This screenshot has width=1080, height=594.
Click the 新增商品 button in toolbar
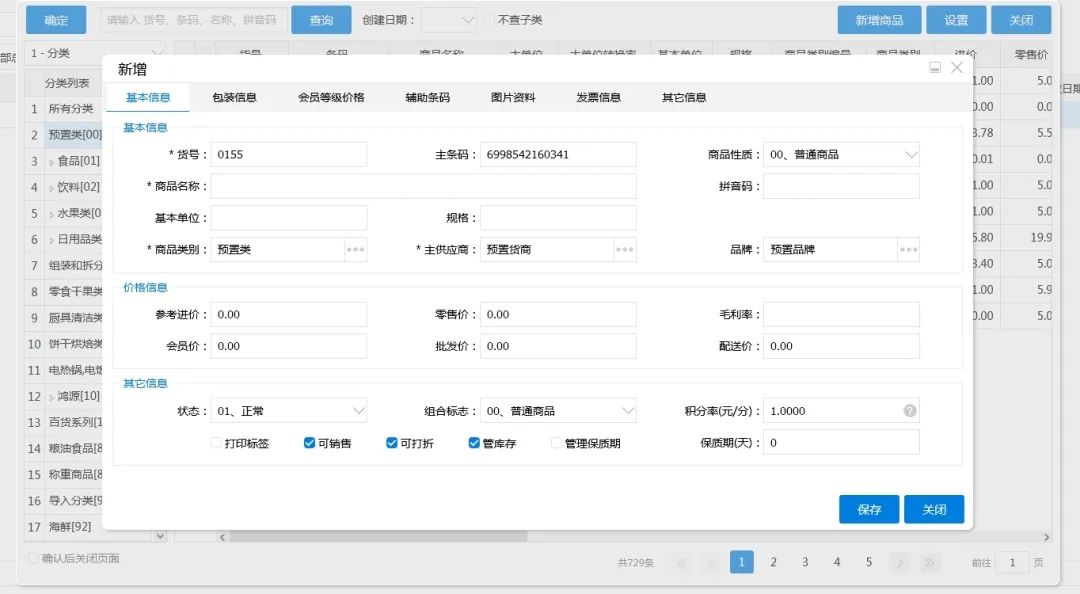point(879,20)
